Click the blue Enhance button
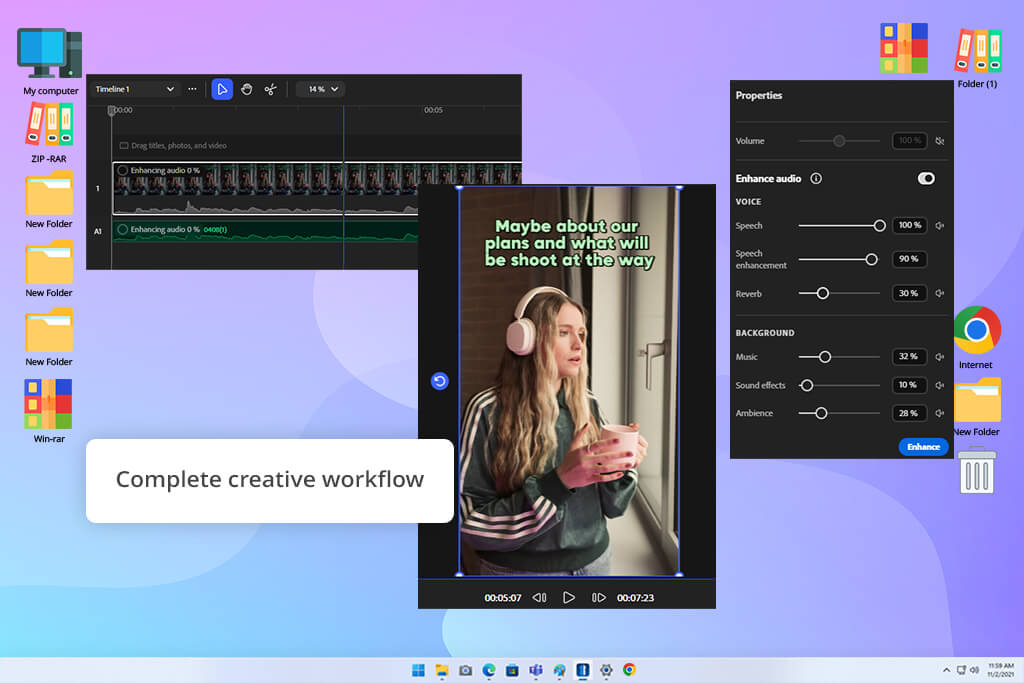 coord(923,447)
